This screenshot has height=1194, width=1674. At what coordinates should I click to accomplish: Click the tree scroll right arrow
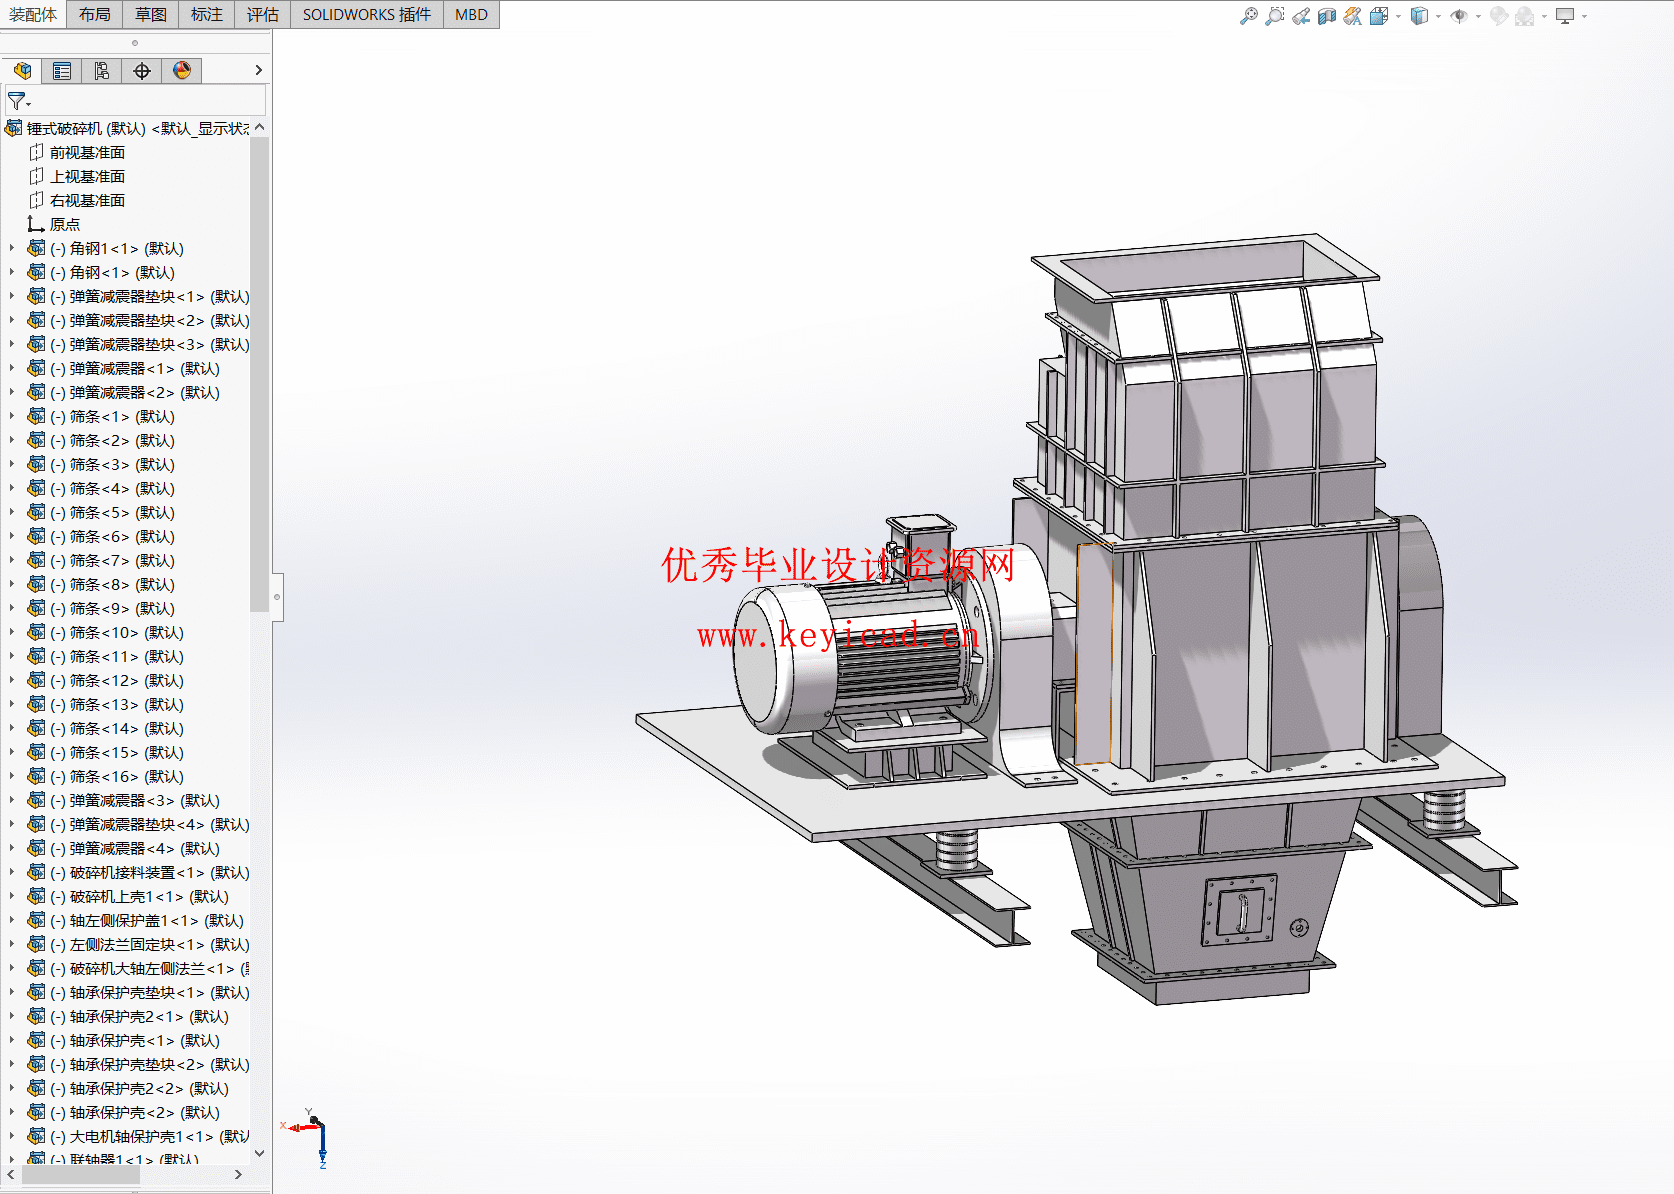pos(238,1175)
